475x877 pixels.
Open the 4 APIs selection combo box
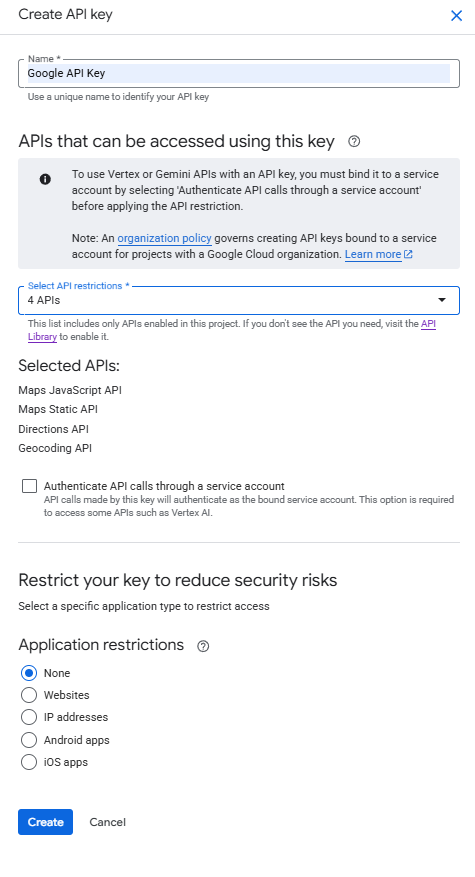tap(239, 300)
